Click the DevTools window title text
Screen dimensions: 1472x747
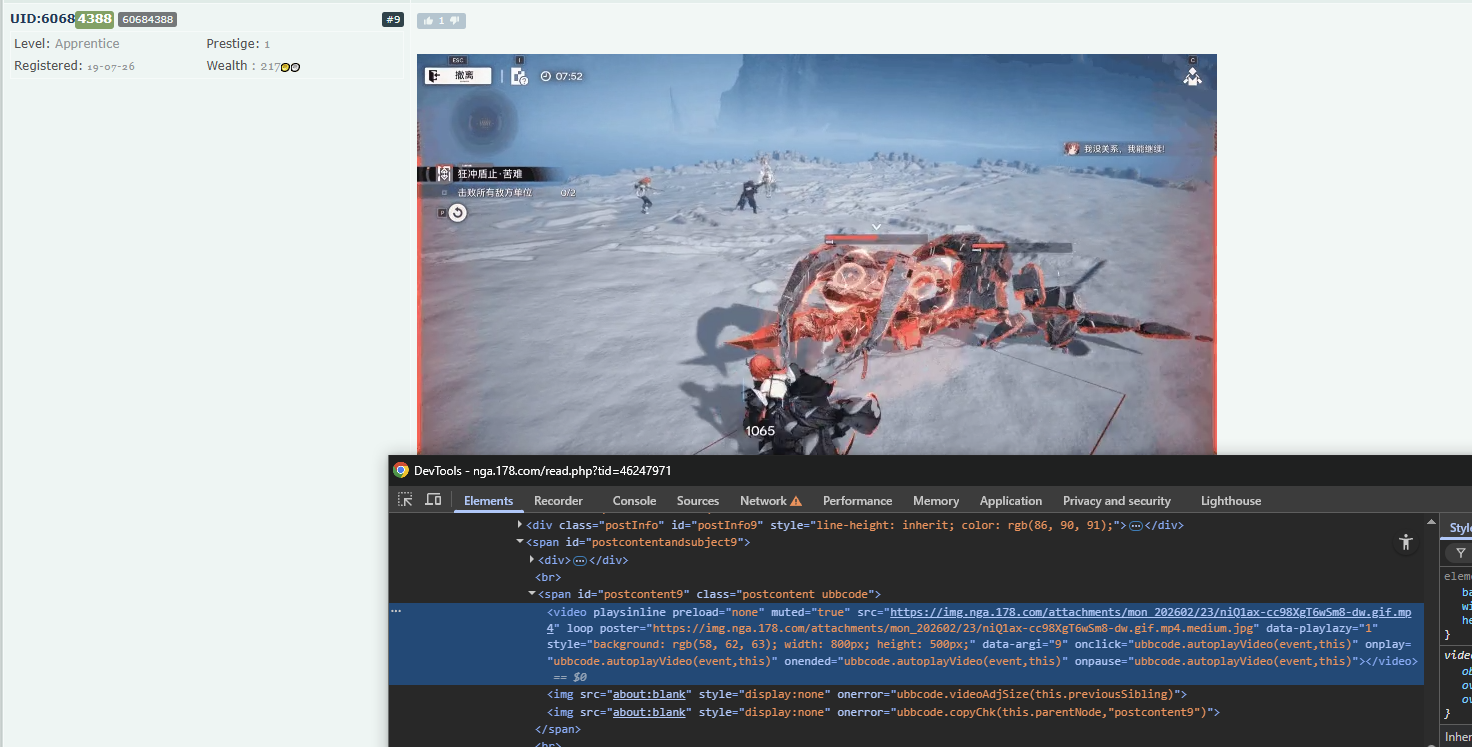(x=542, y=470)
